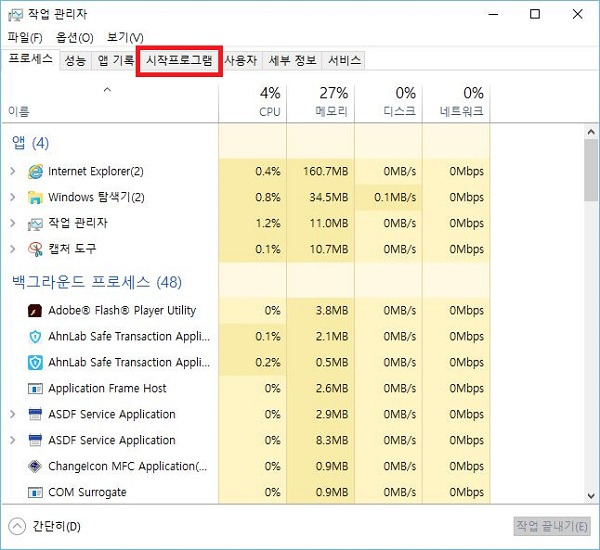600x550 pixels.
Task: Click the Adobe Flash Player Utility icon
Action: click(x=35, y=310)
